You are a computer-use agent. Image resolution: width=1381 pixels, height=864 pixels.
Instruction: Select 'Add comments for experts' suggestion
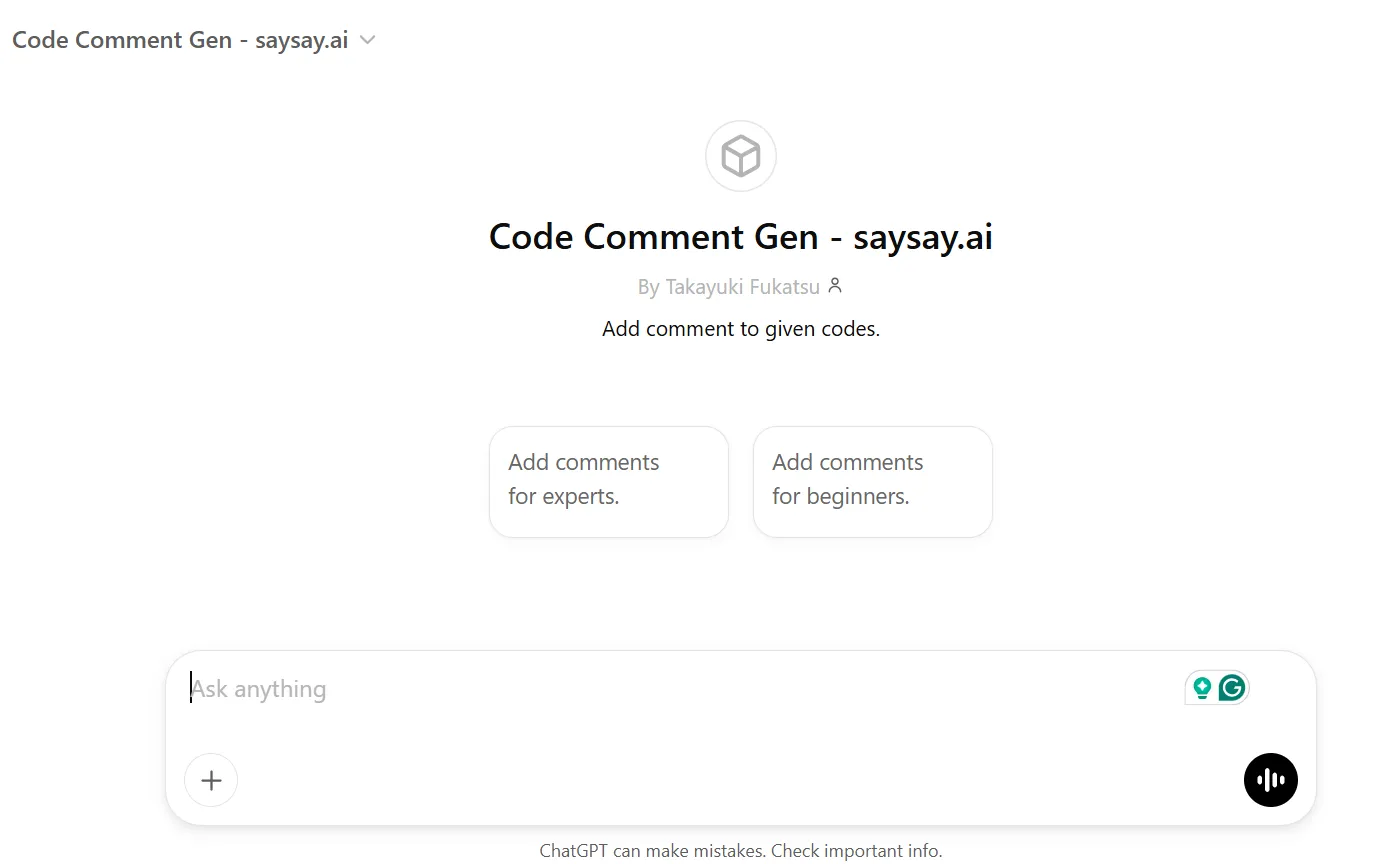pyautogui.click(x=609, y=482)
